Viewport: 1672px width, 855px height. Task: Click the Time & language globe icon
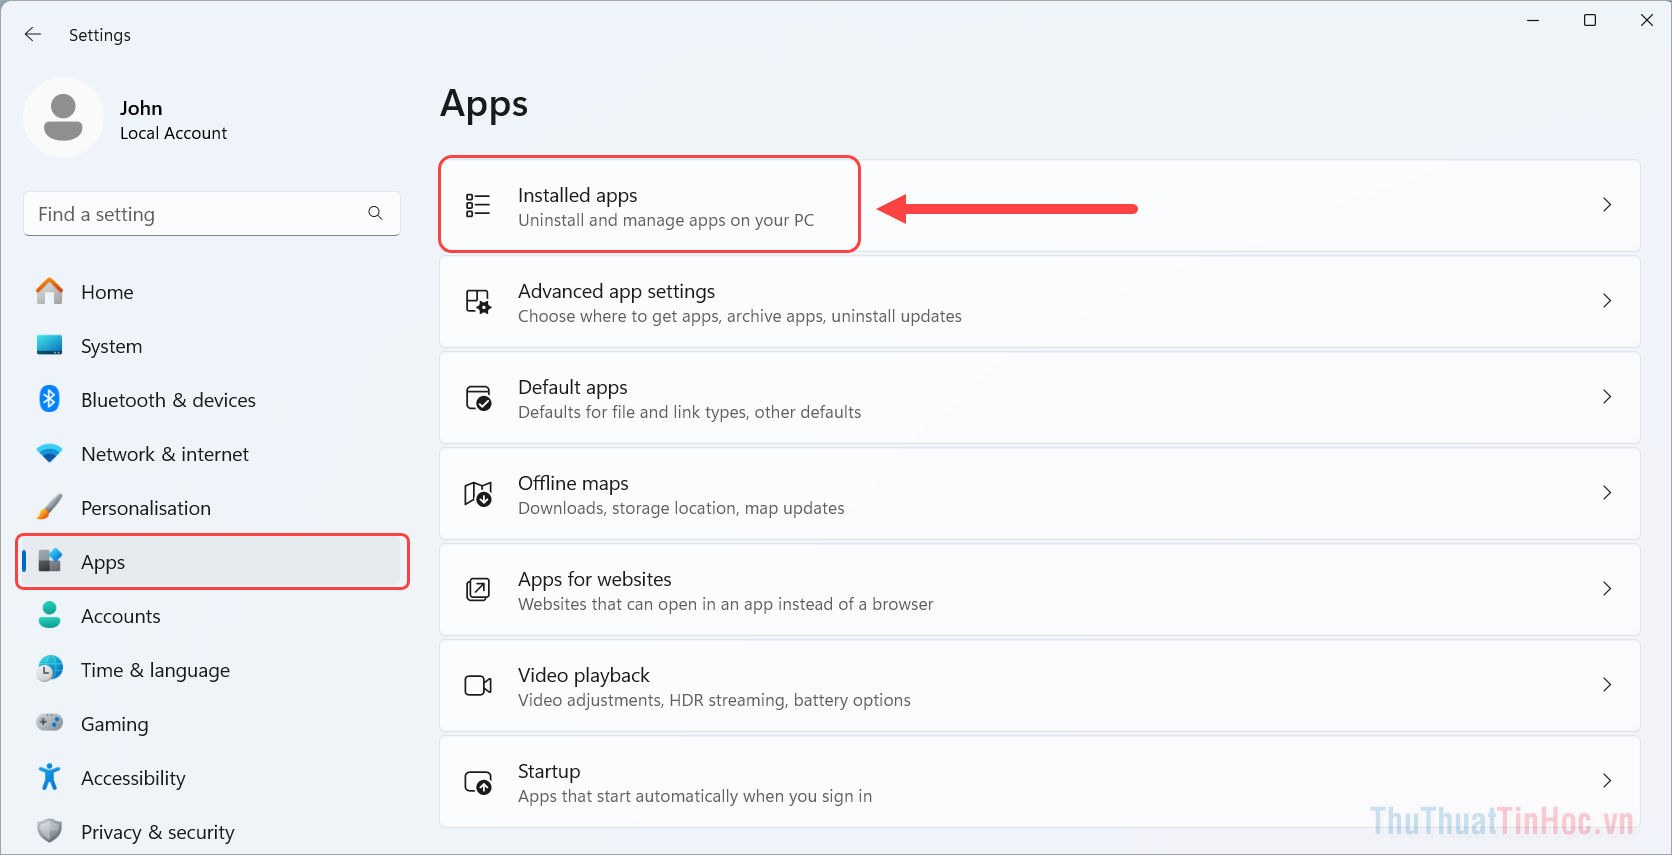49,669
